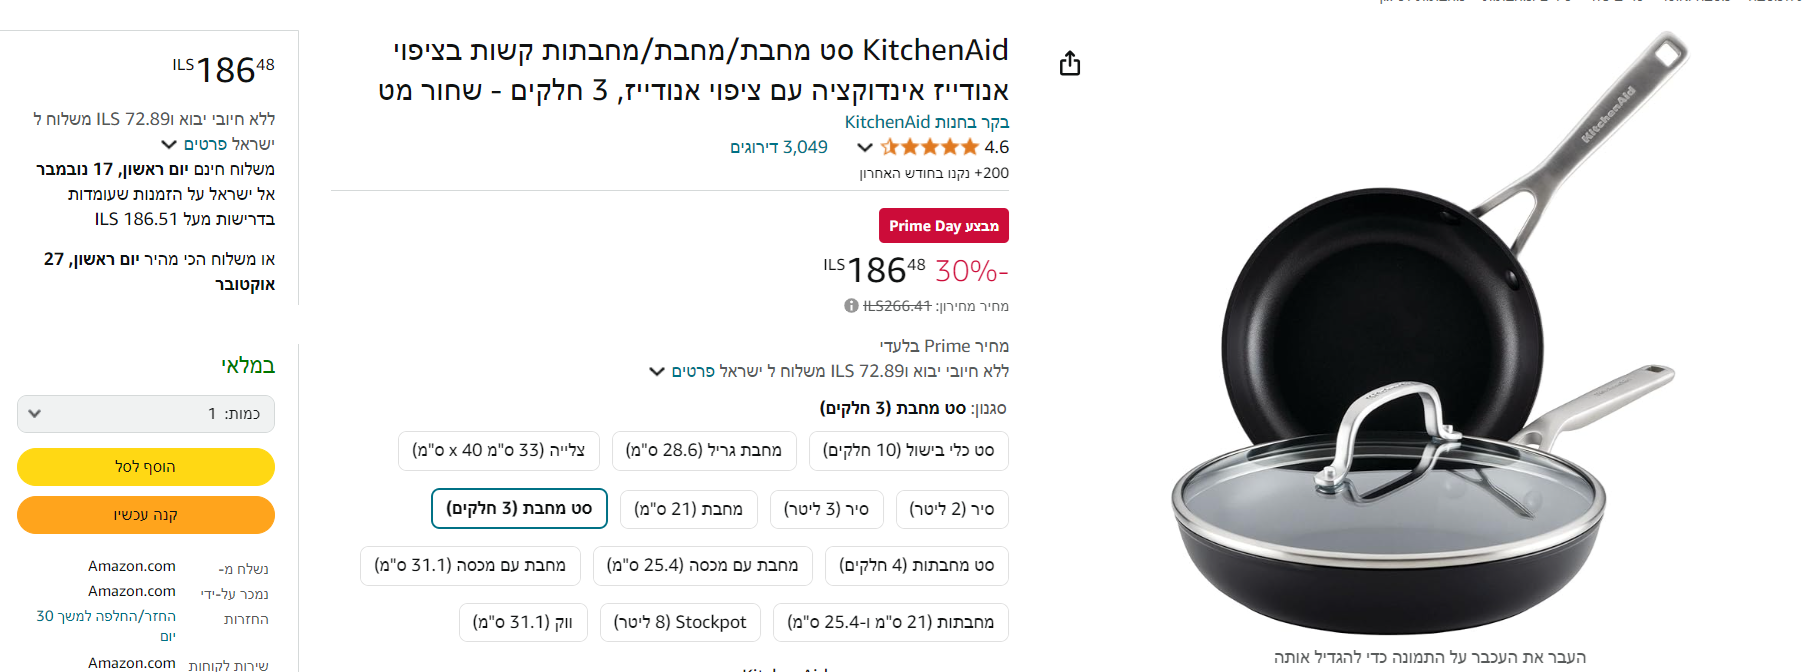Click the yellow Add to Cart button
Image resolution: width=1804 pixels, height=672 pixels.
point(146,467)
